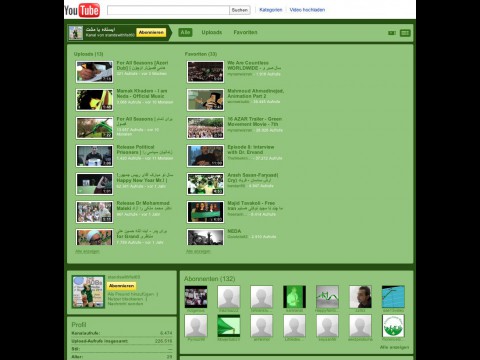Image resolution: width=480 pixels, height=360 pixels.
Task: Click the Abonnieren button in the header bar
Action: point(151,32)
